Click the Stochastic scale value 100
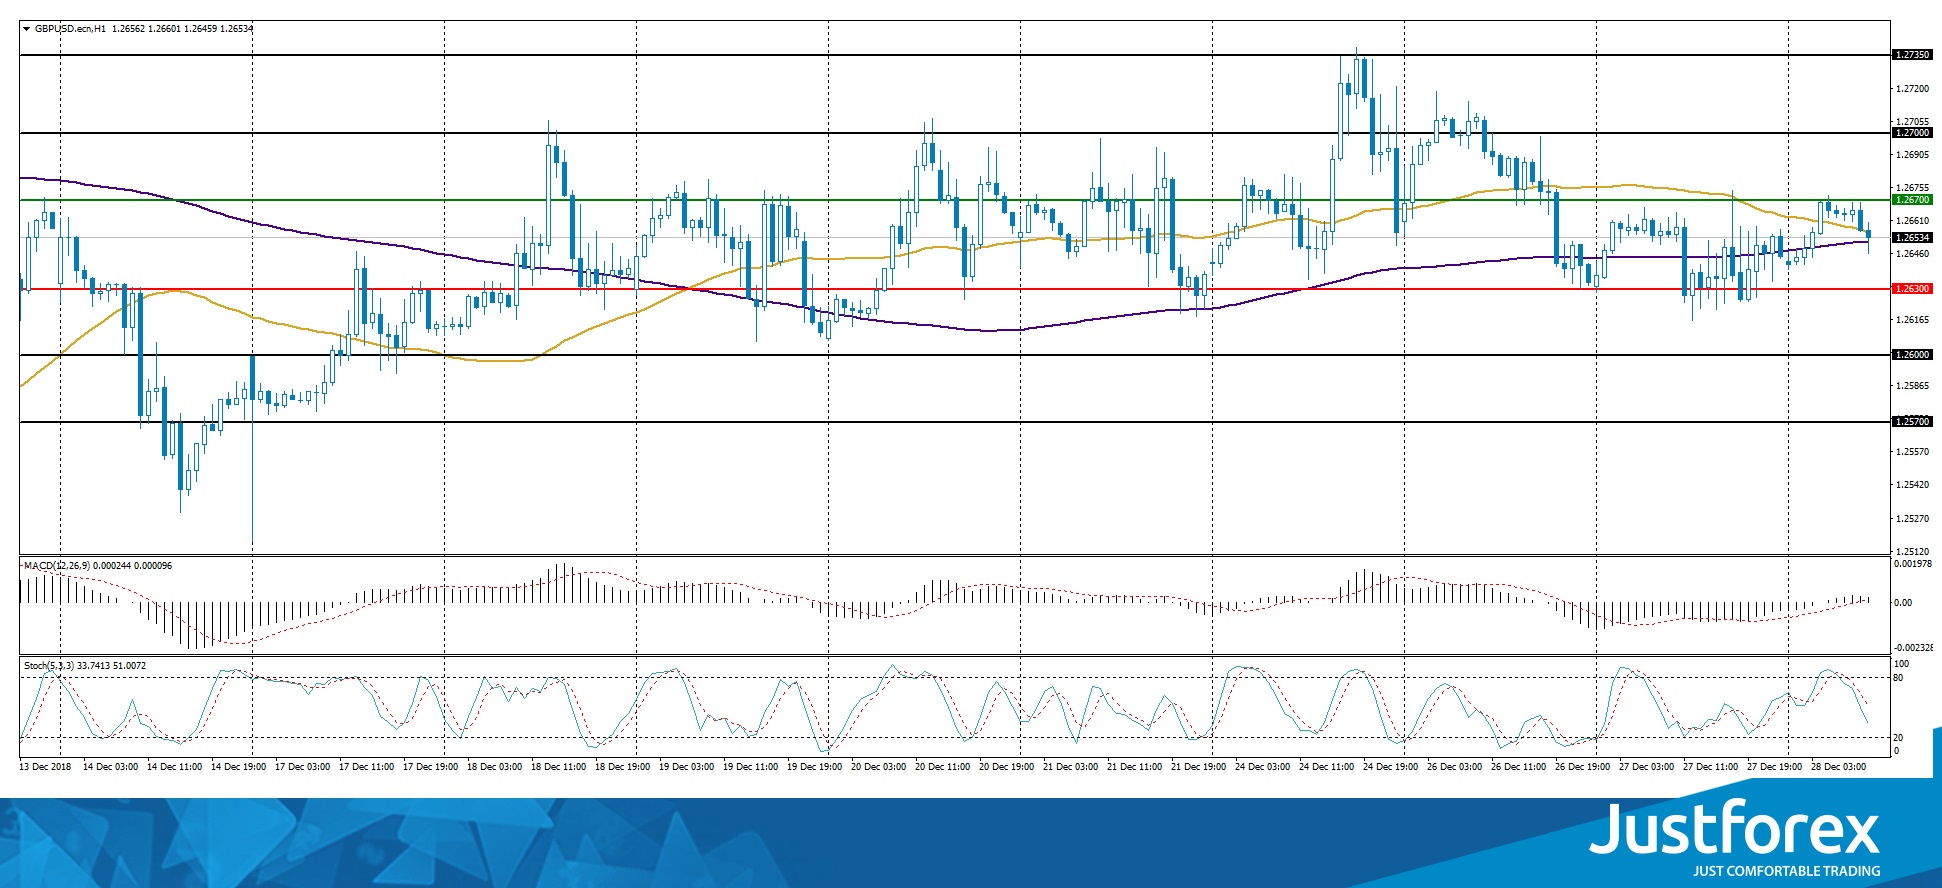This screenshot has width=1942, height=888. click(1902, 664)
